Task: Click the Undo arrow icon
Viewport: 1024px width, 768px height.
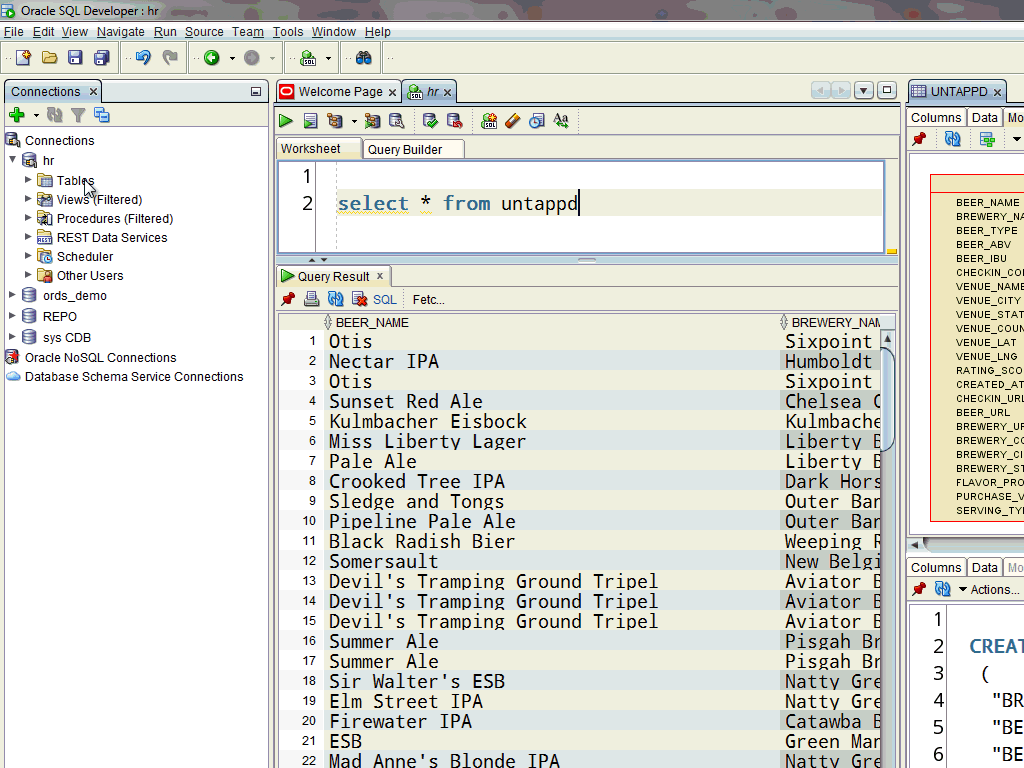Action: tap(143, 58)
